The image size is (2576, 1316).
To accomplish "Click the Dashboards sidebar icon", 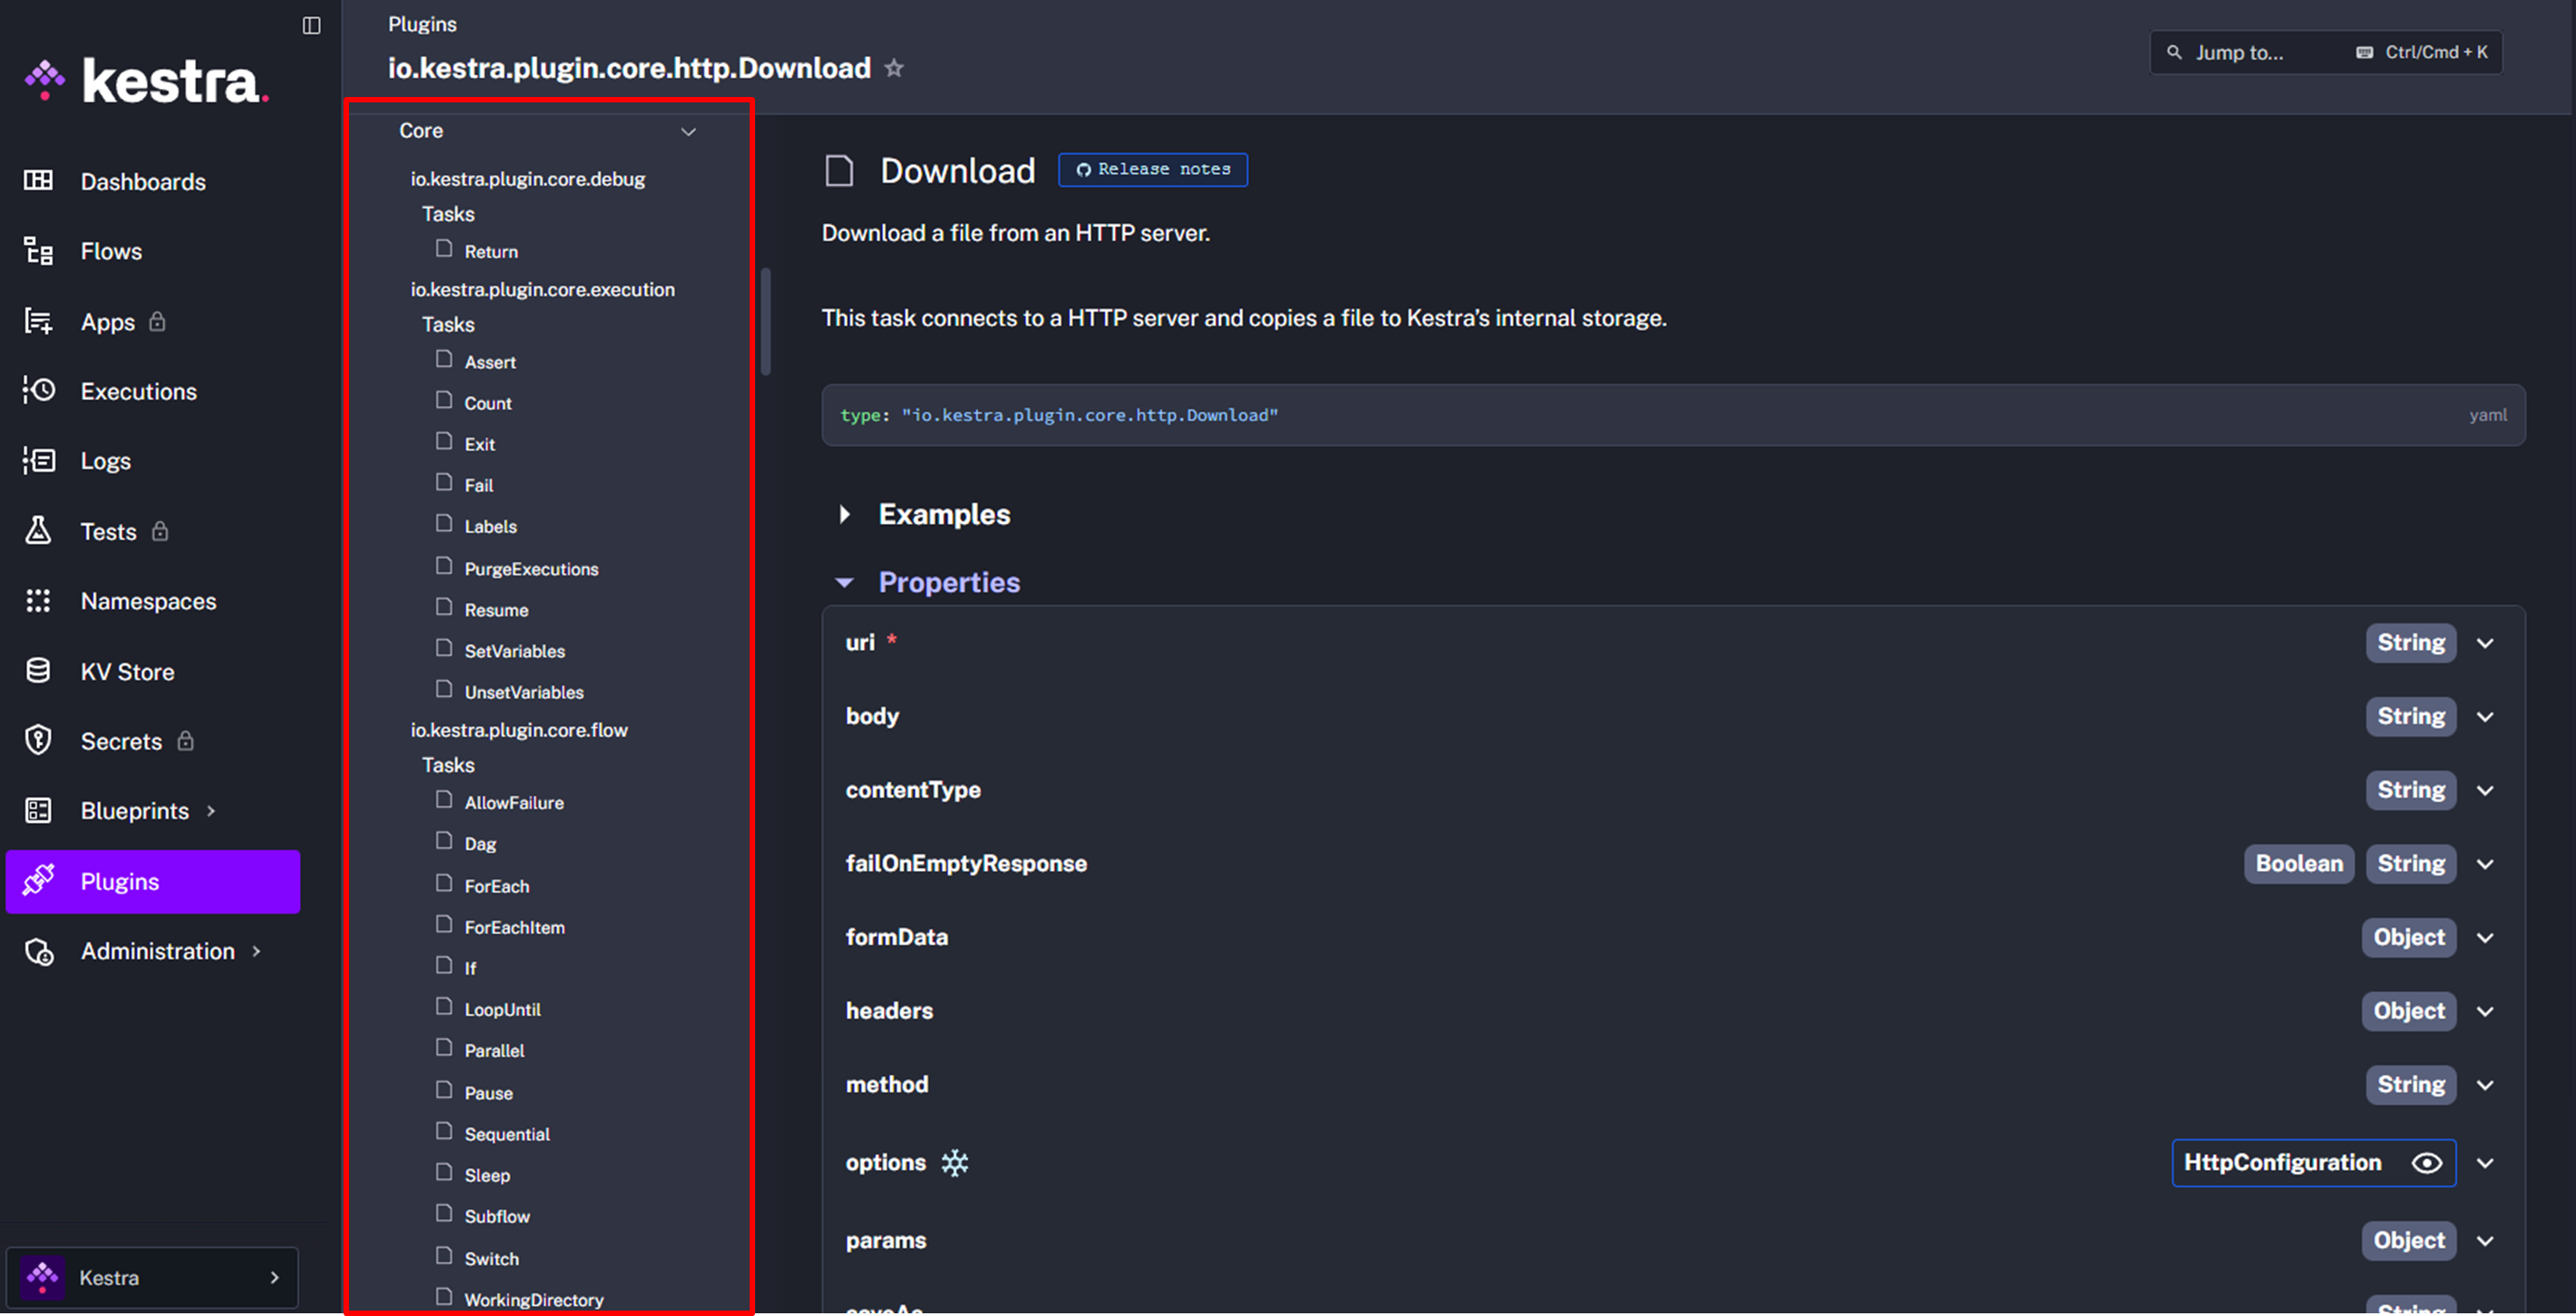I will coord(38,181).
